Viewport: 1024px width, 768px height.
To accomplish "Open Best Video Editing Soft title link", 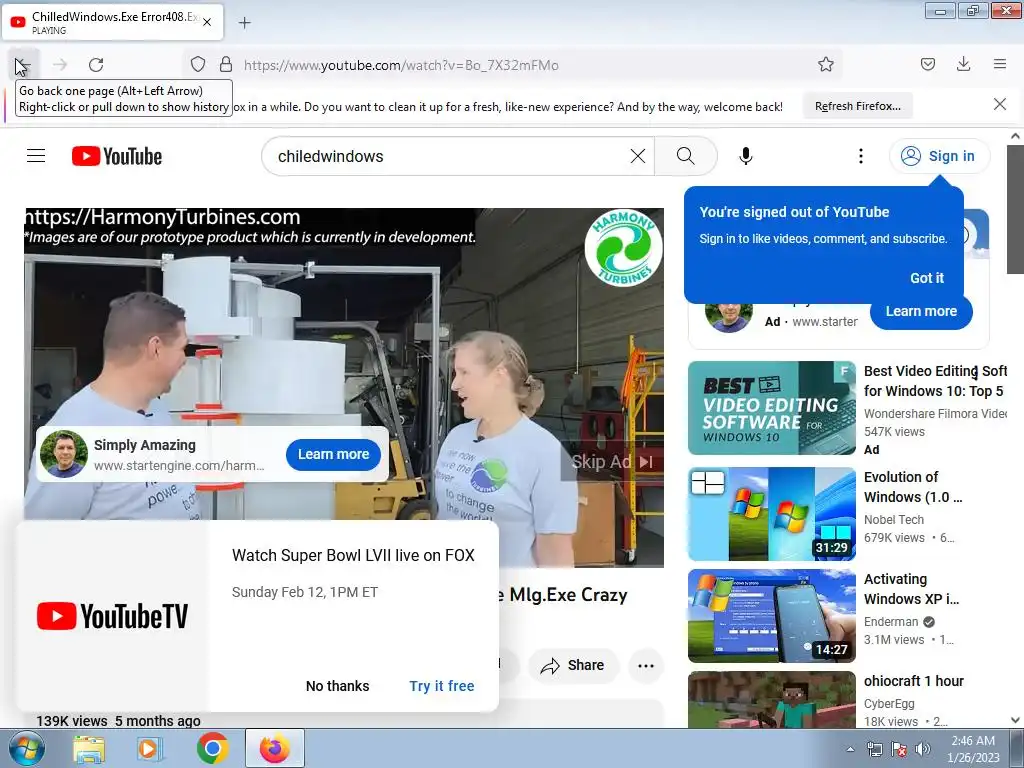I will pyautogui.click(x=935, y=381).
